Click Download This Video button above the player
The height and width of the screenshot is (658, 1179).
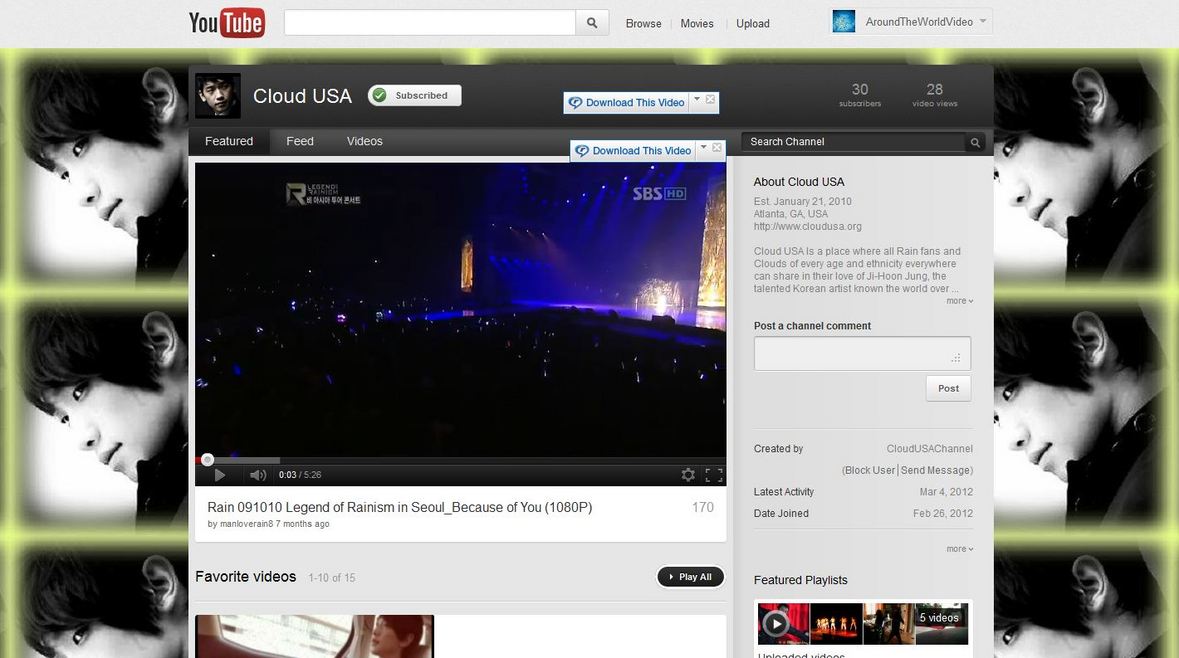[x=634, y=150]
